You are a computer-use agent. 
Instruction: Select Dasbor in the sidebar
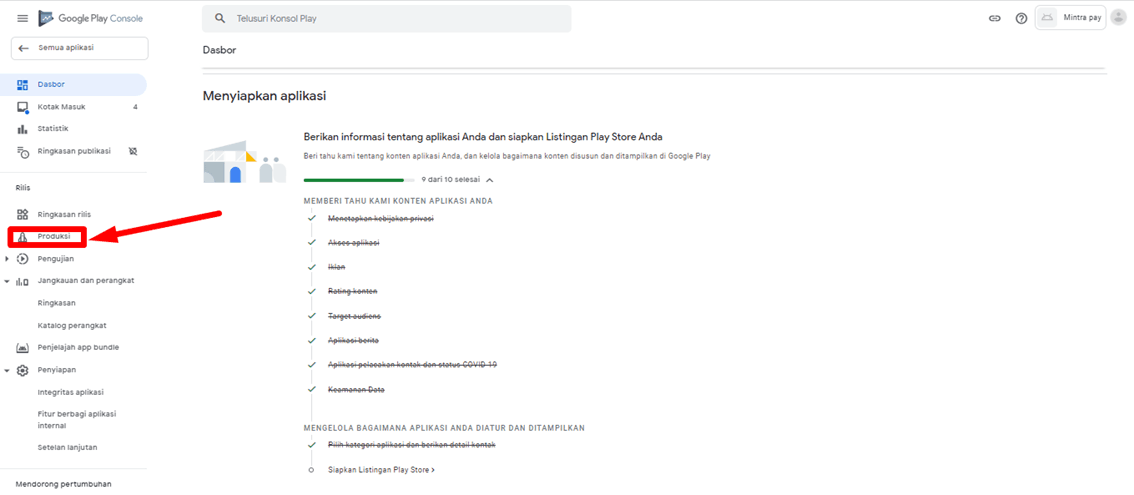[51, 85]
